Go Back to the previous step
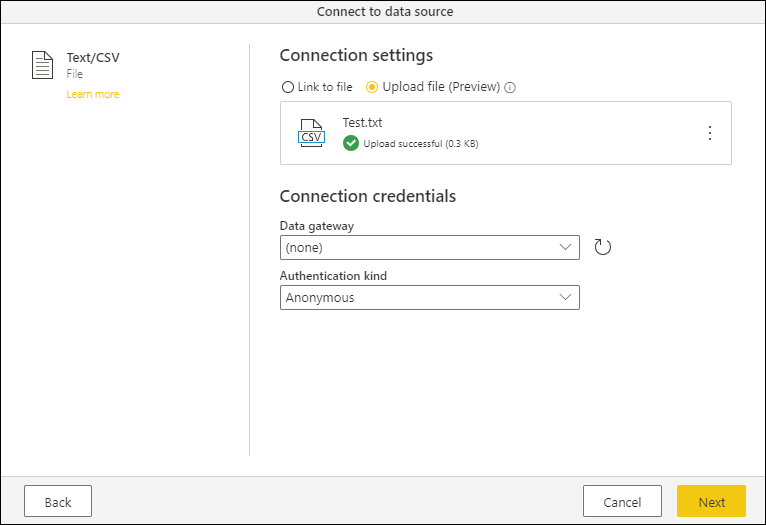Screen dimensions: 766x525 pyautogui.click(x=58, y=502)
